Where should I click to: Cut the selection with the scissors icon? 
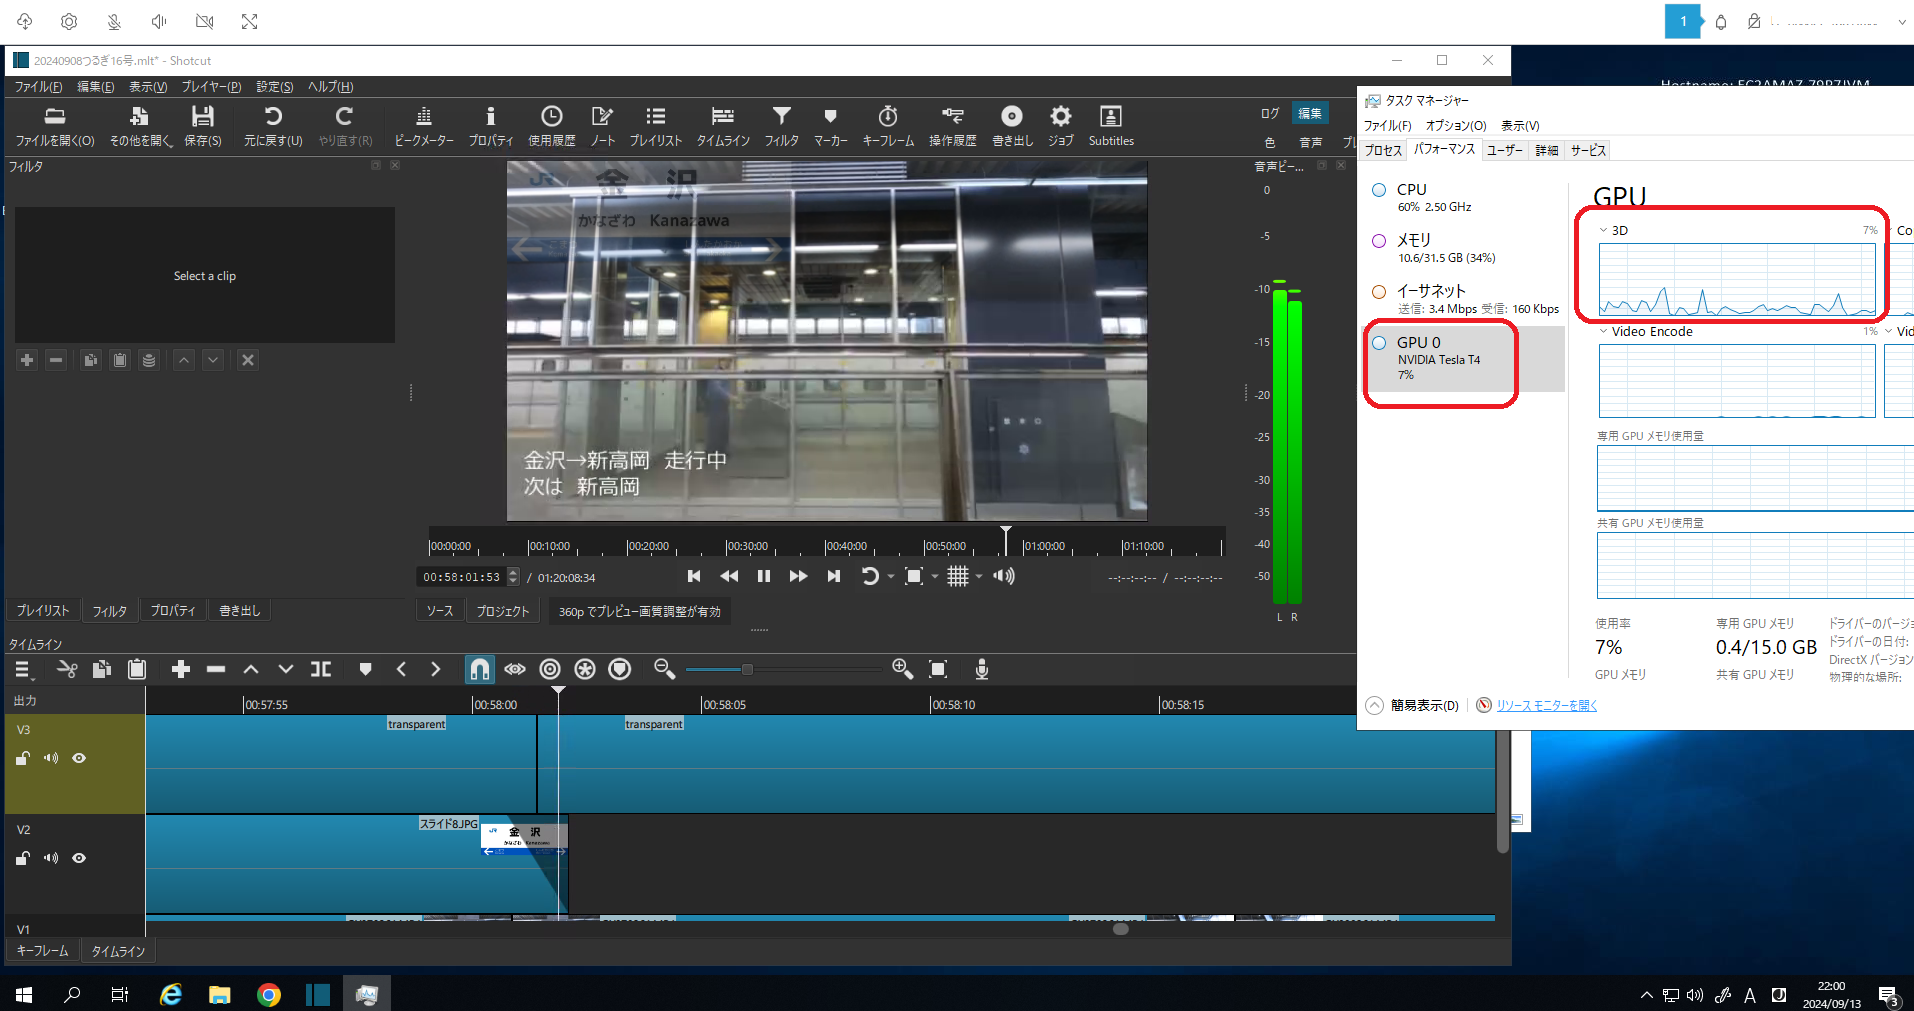click(x=66, y=669)
